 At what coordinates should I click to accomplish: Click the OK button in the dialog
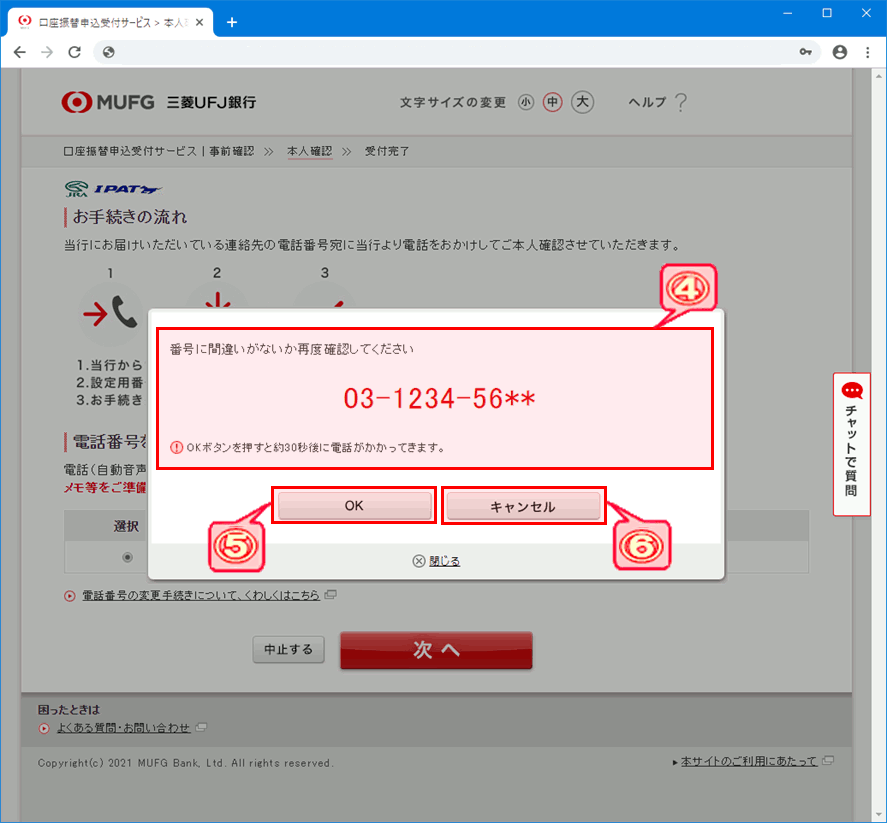point(354,506)
